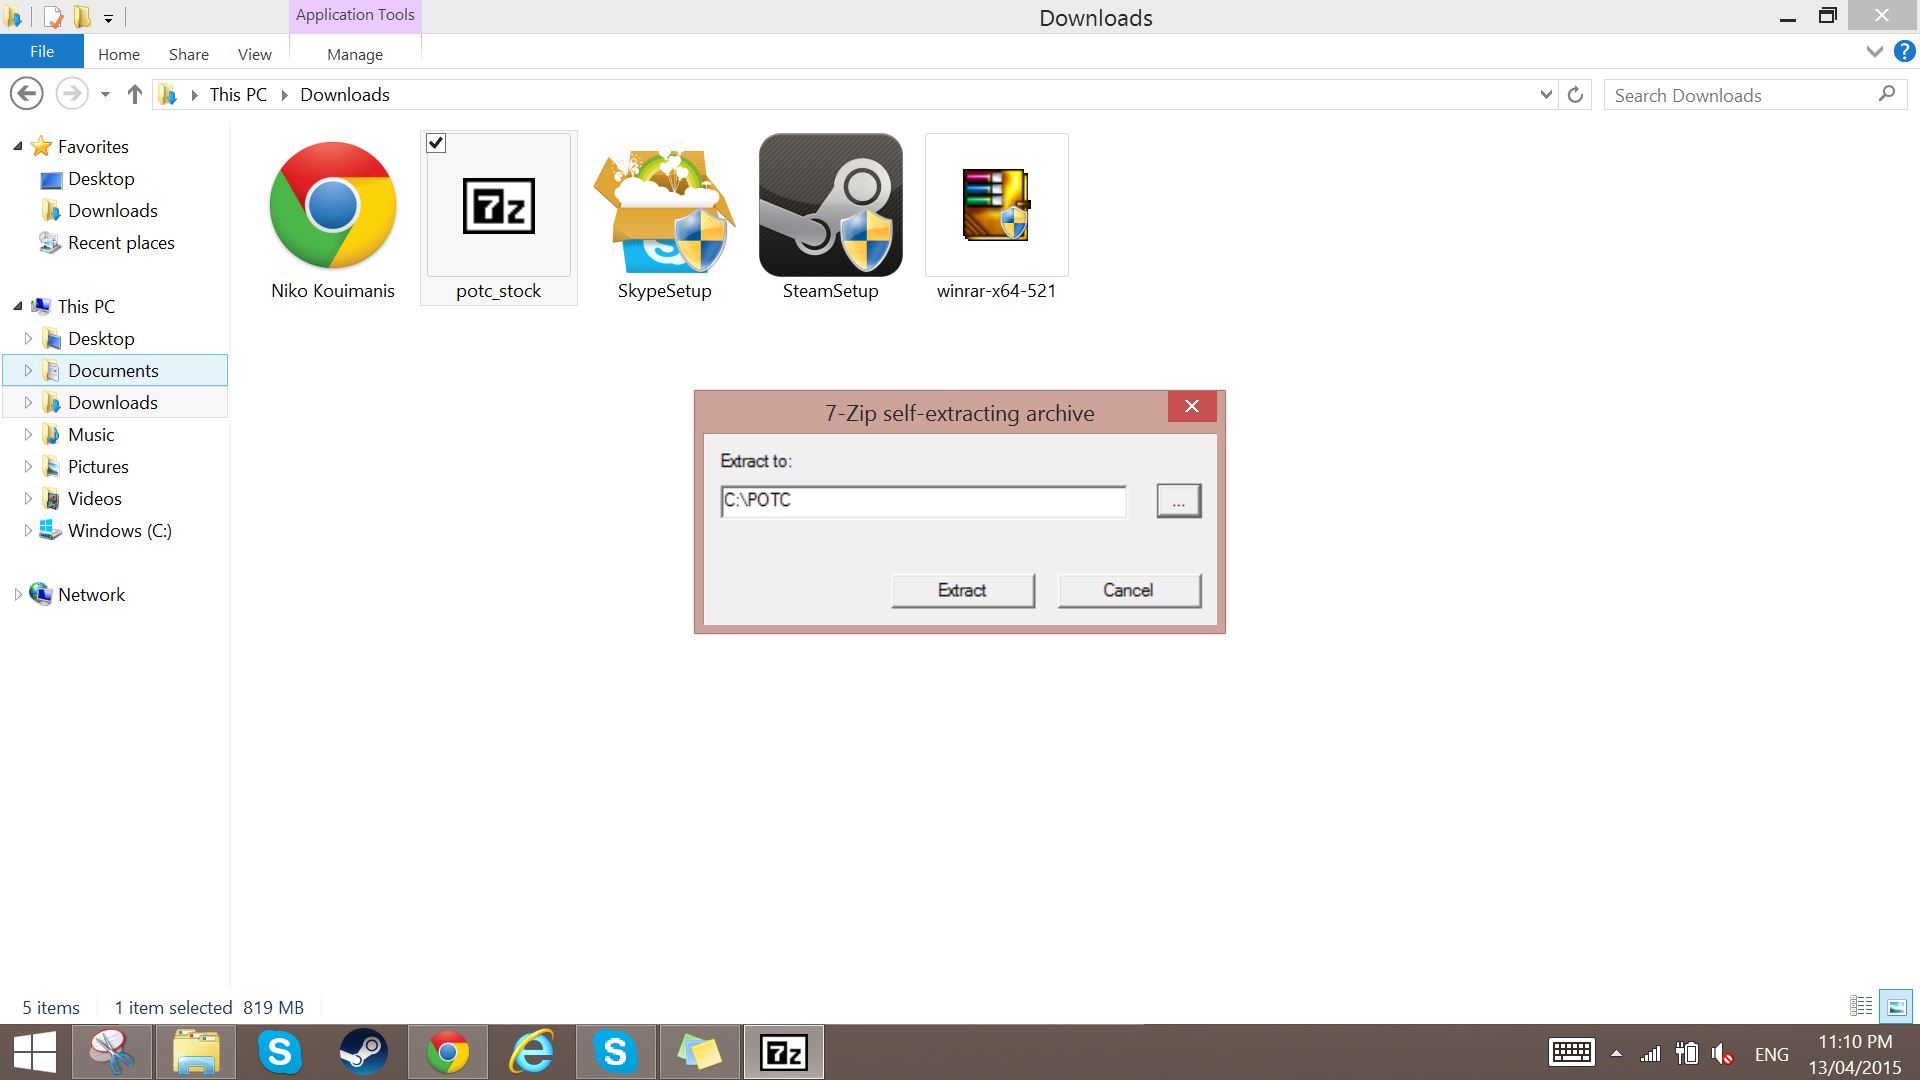Select Music in navigation pane
Screen dimensions: 1920x1080
91,434
